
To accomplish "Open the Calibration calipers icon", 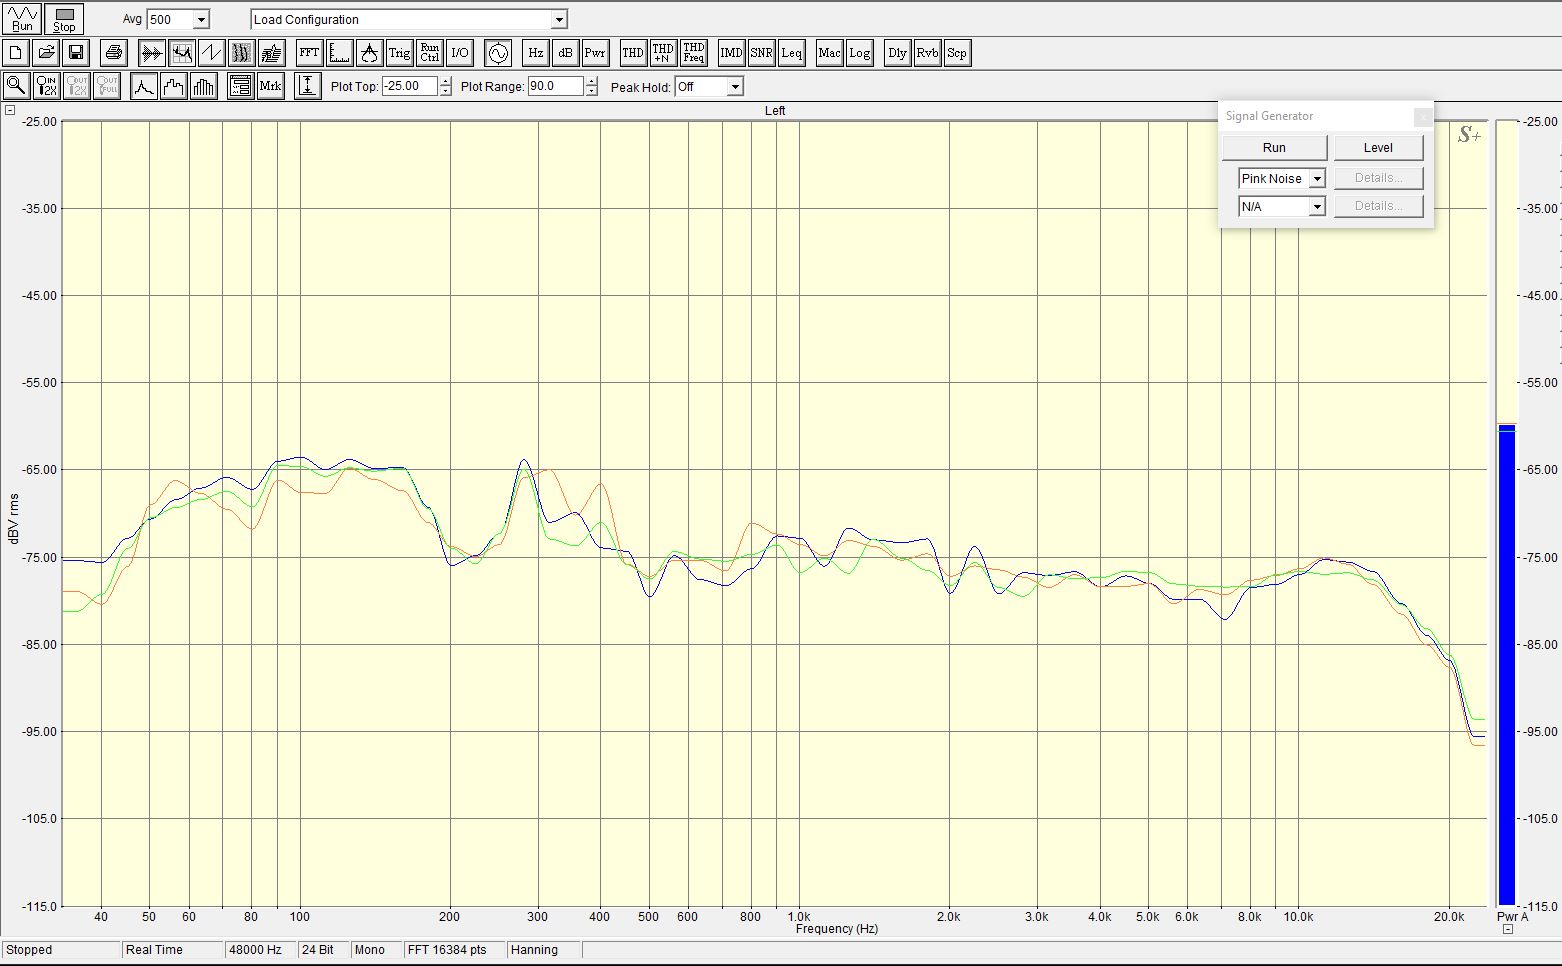I will coord(370,53).
